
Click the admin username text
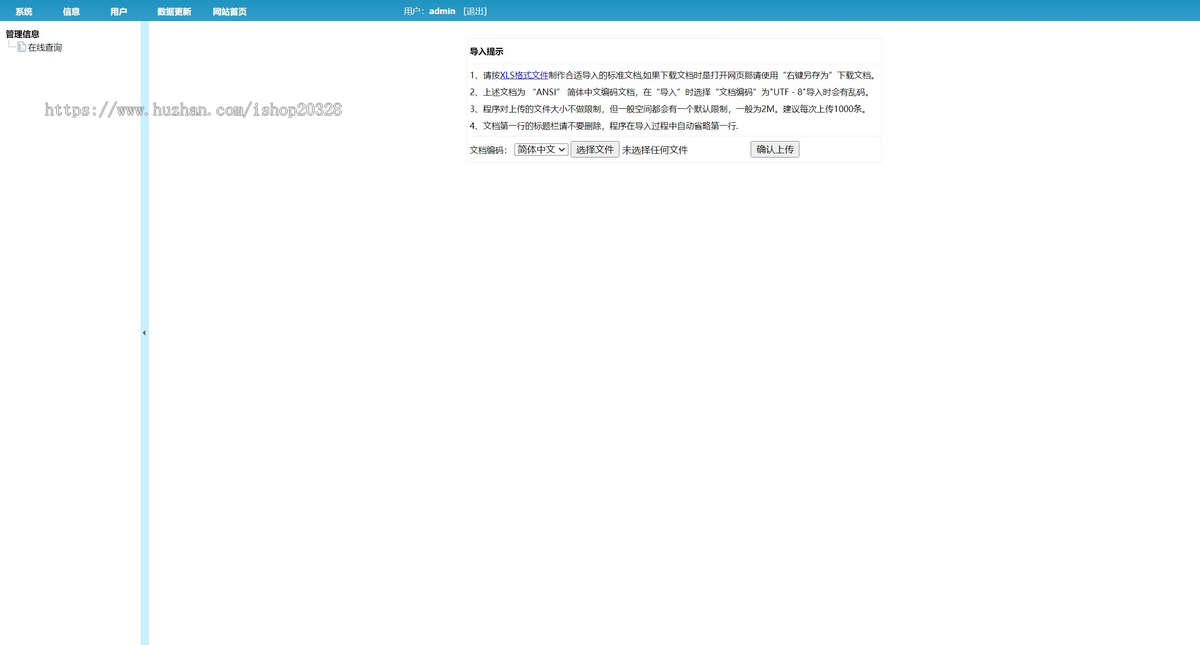tap(442, 12)
